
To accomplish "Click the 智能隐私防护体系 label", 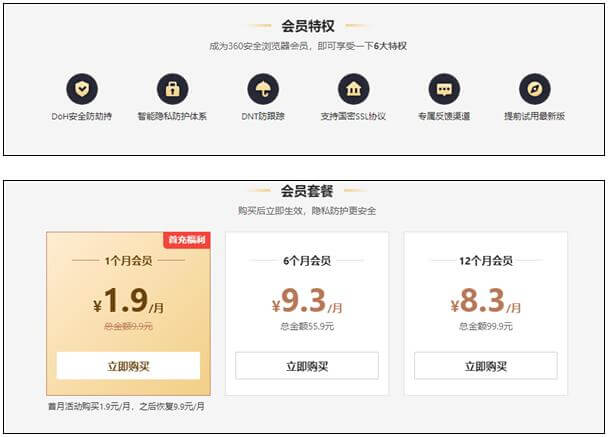I will pos(172,116).
